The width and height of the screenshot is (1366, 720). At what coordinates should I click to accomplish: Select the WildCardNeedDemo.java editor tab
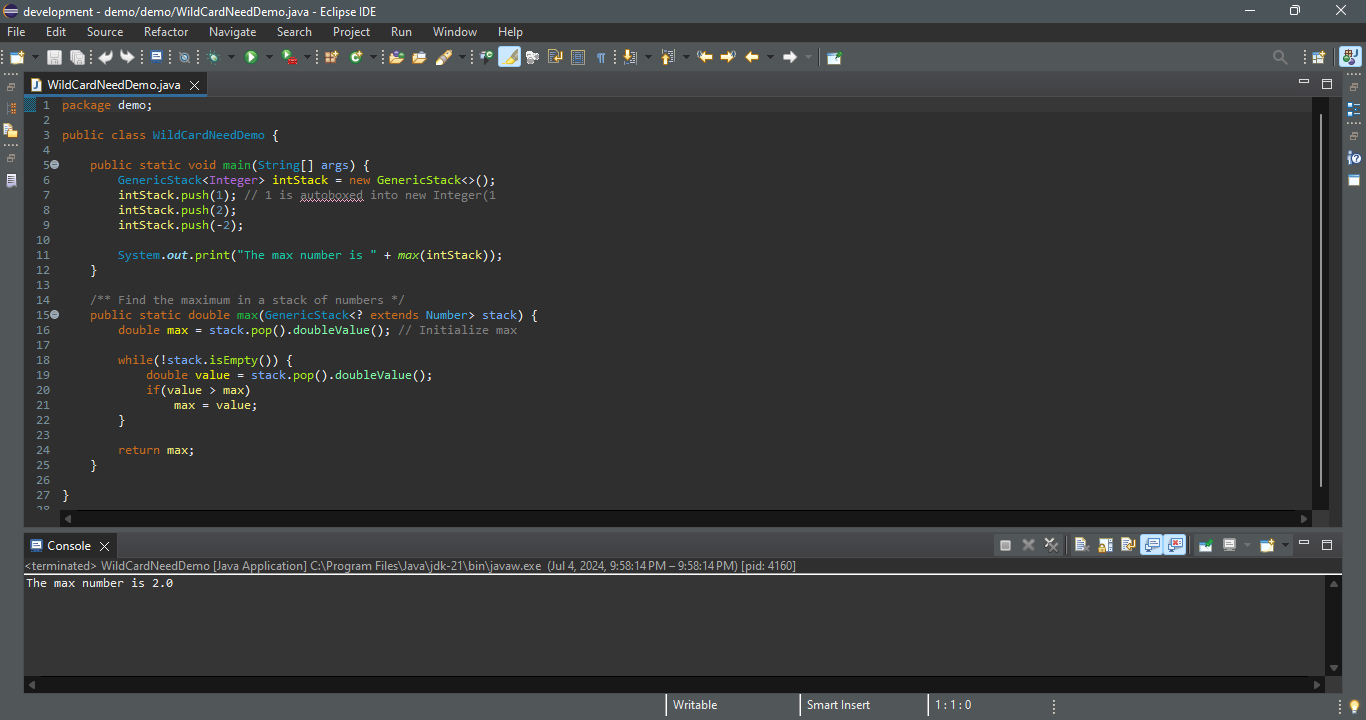coord(113,85)
